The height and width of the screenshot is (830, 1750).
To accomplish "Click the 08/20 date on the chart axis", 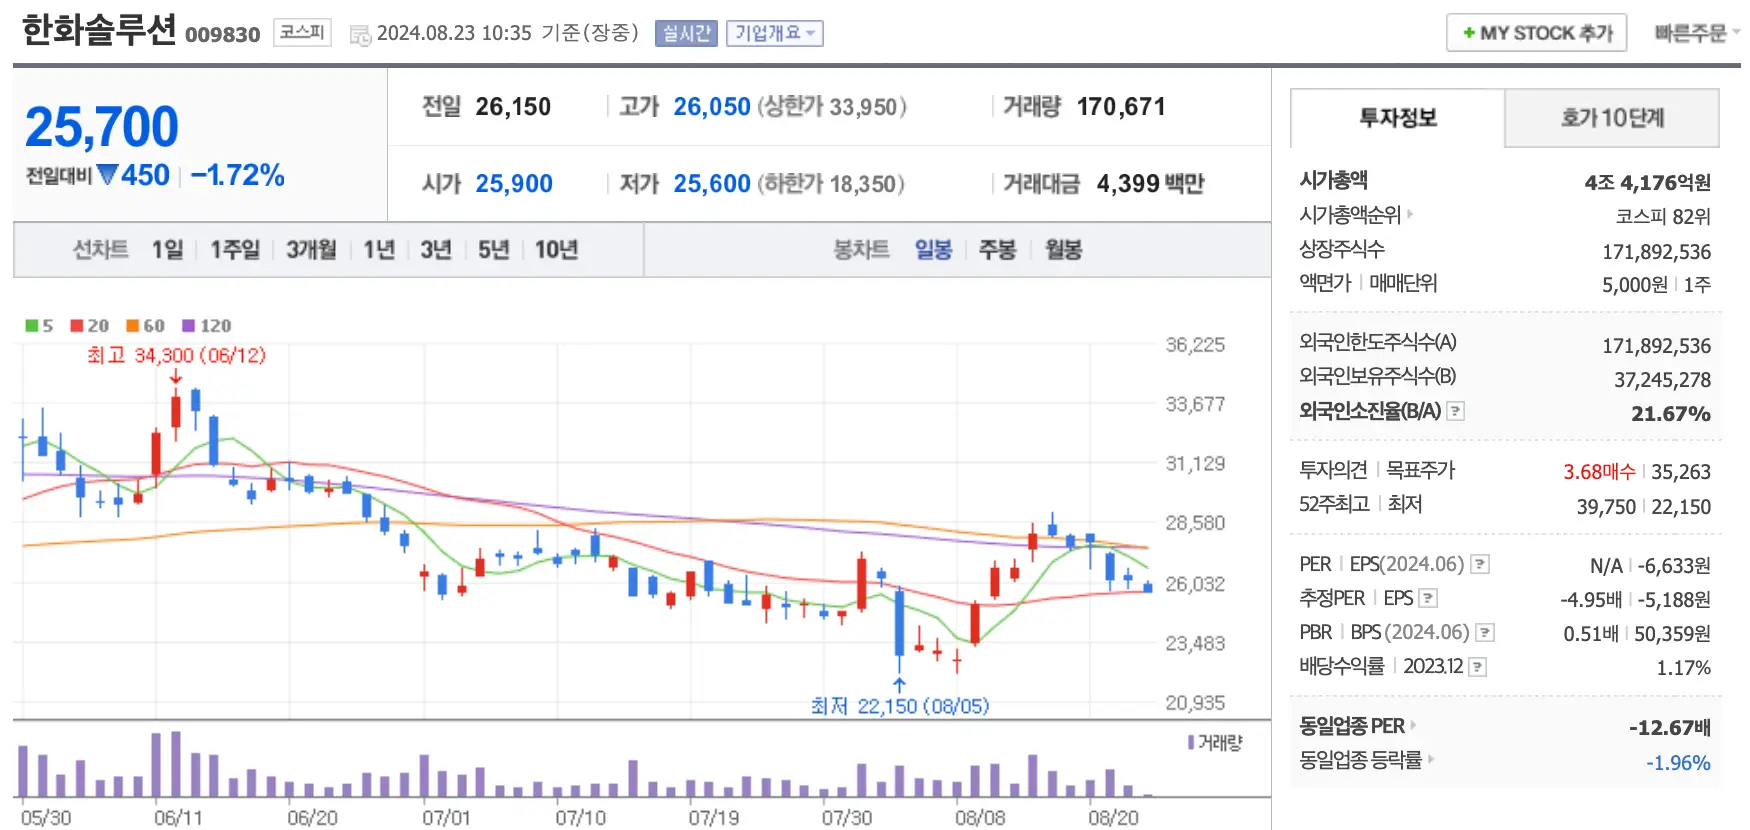I will [1113, 818].
